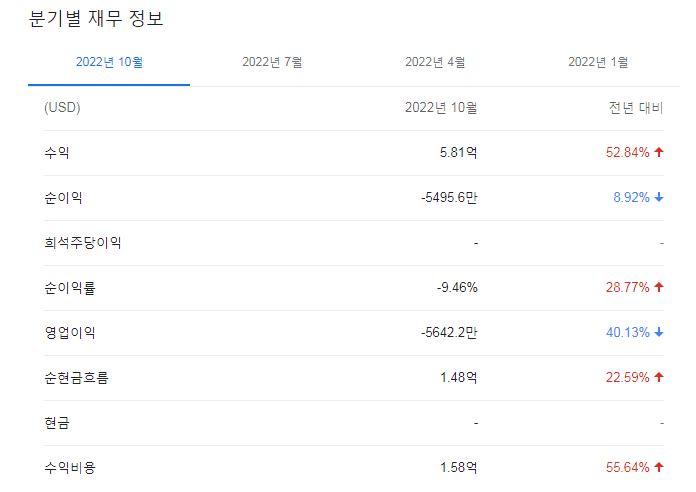Click the 28.77% year-over-year change
Image resolution: width=696 pixels, height=492 pixels.
click(628, 288)
